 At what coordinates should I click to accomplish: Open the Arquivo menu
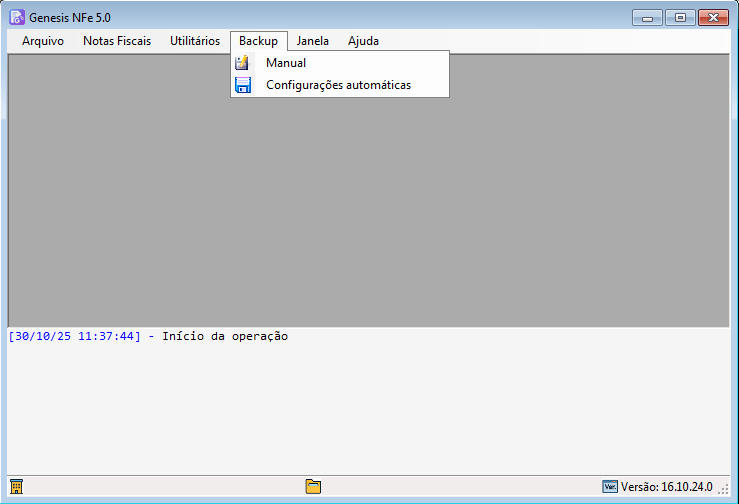pos(43,41)
